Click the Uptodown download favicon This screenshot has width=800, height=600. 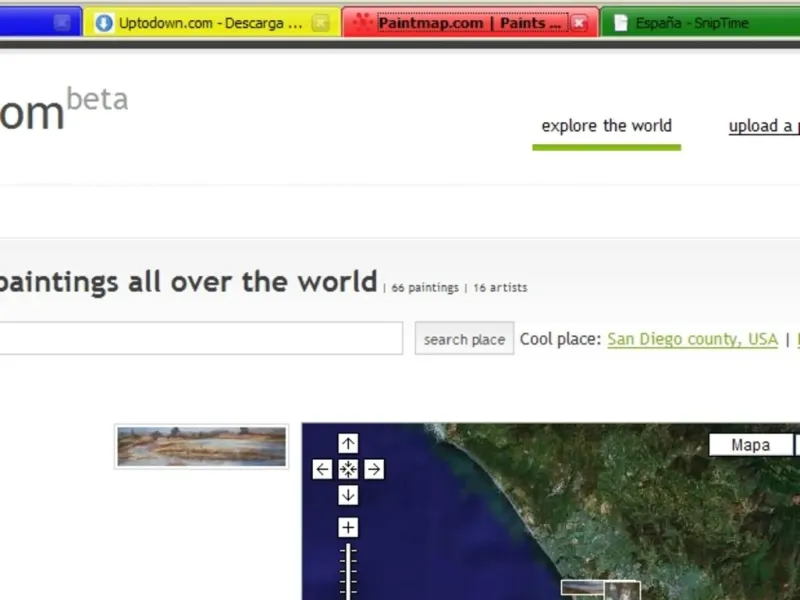pos(104,22)
